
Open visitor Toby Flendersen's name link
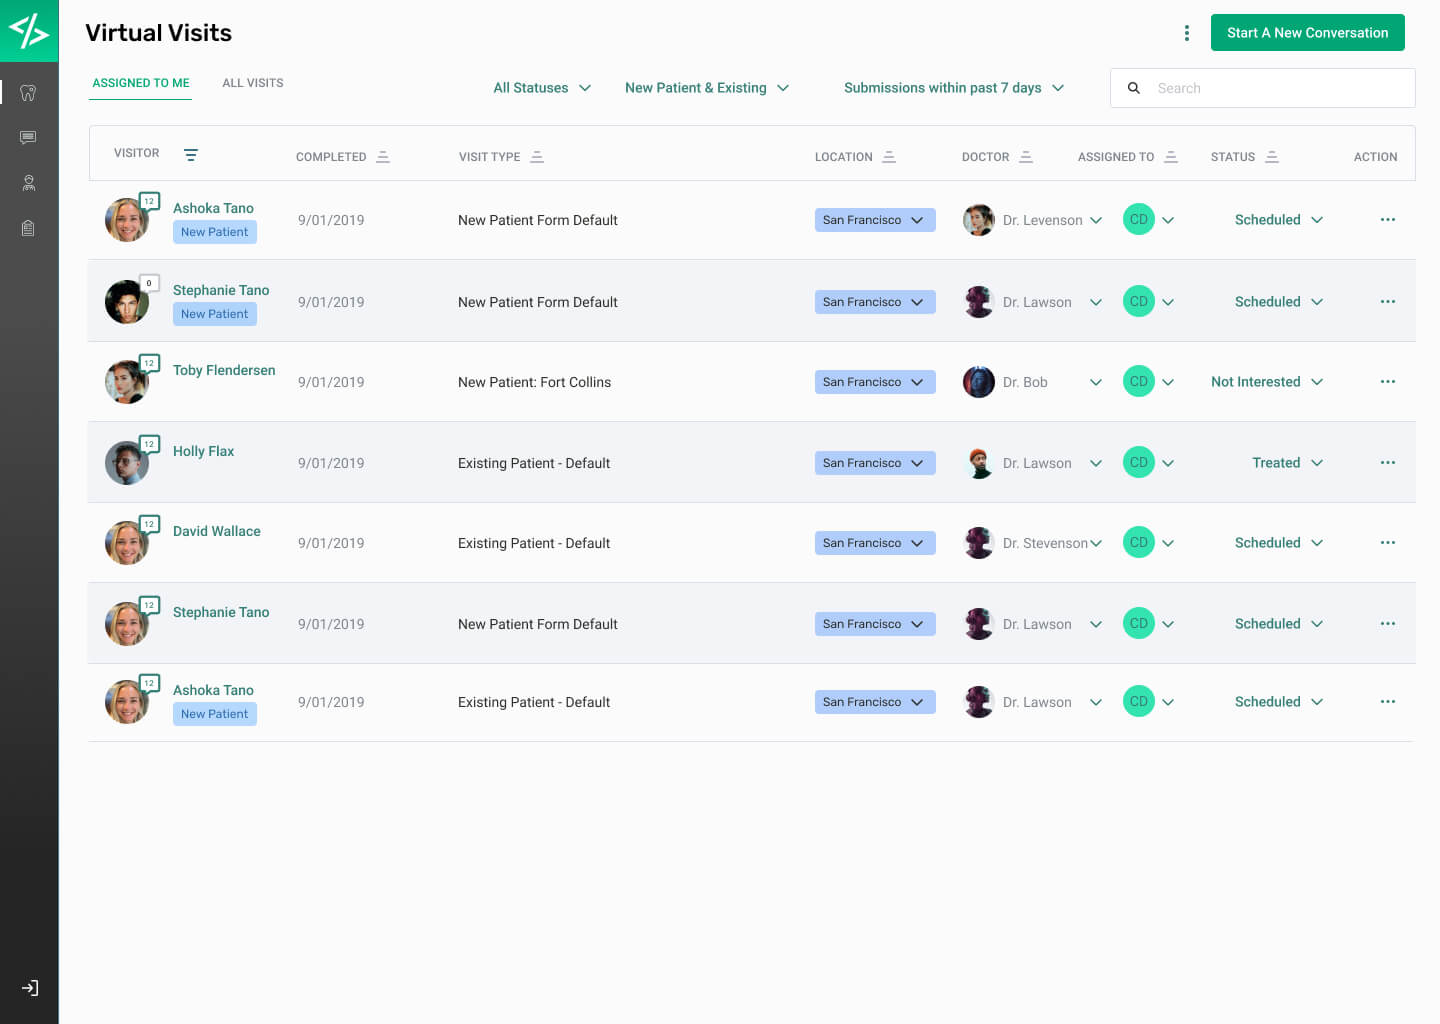[224, 370]
